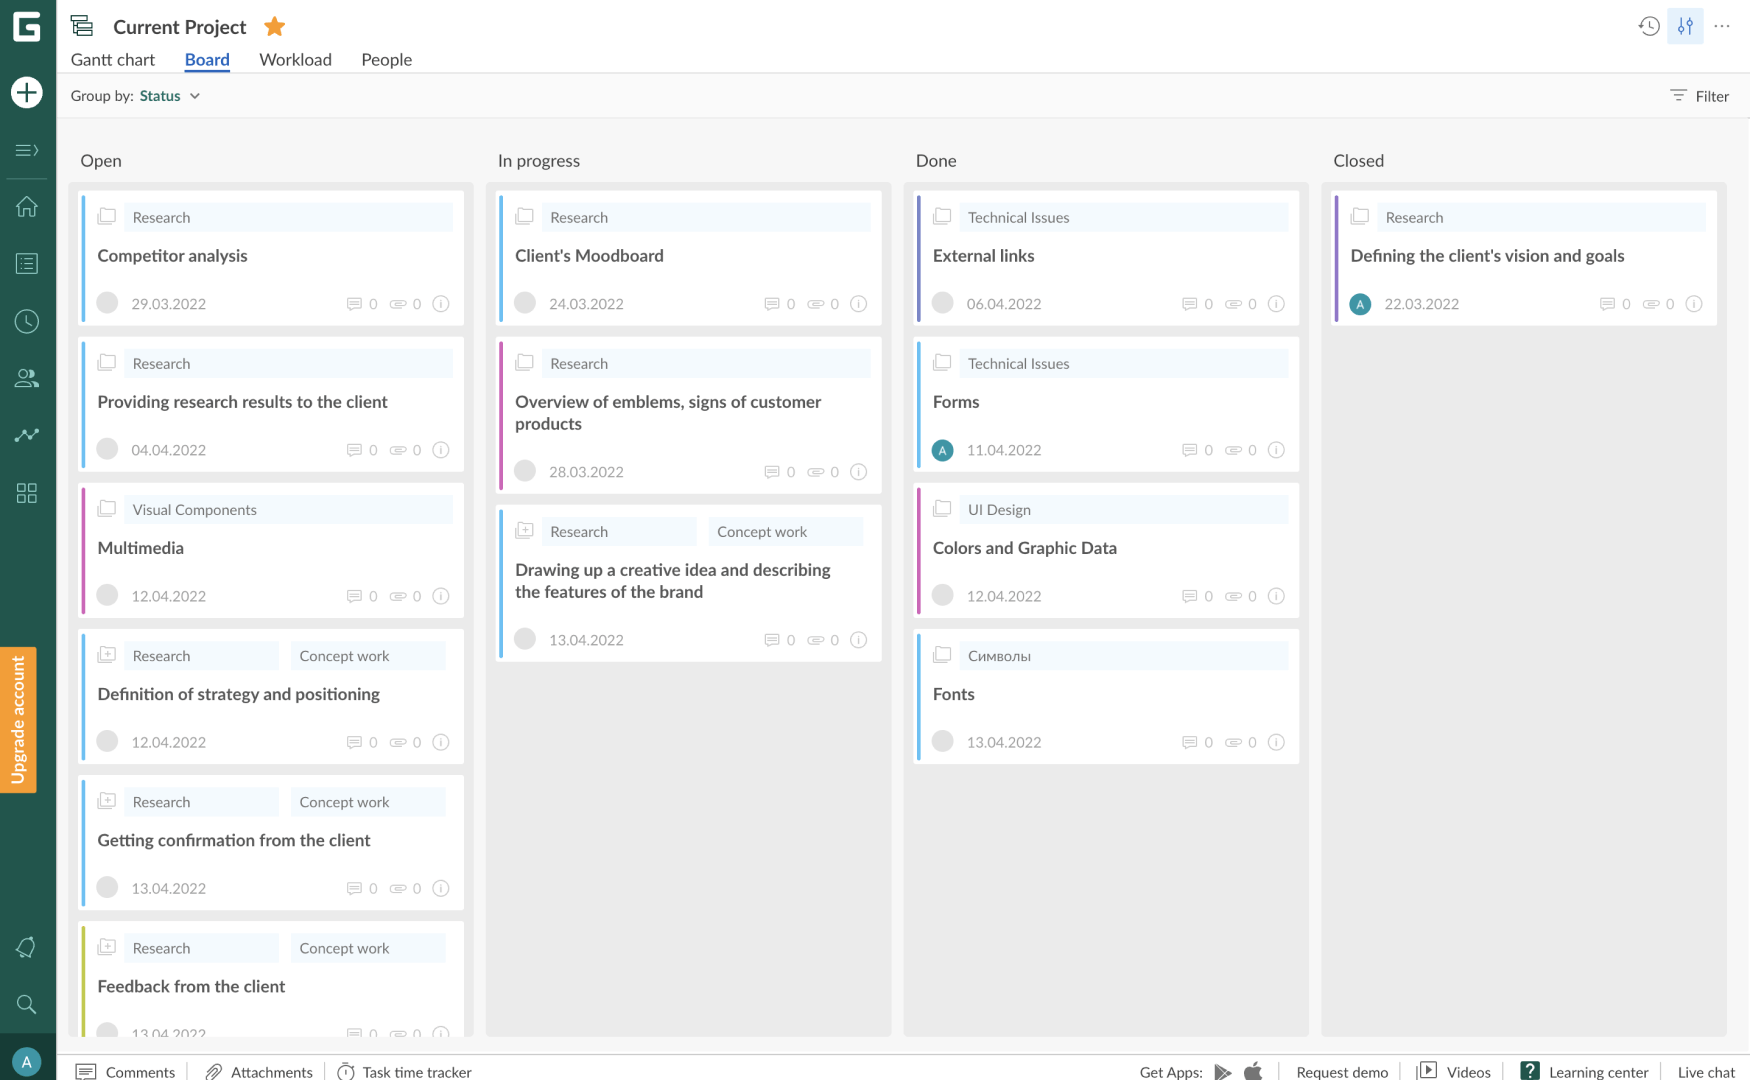The height and width of the screenshot is (1080, 1750).
Task: Open comments icon on Forms card
Action: (x=1190, y=450)
